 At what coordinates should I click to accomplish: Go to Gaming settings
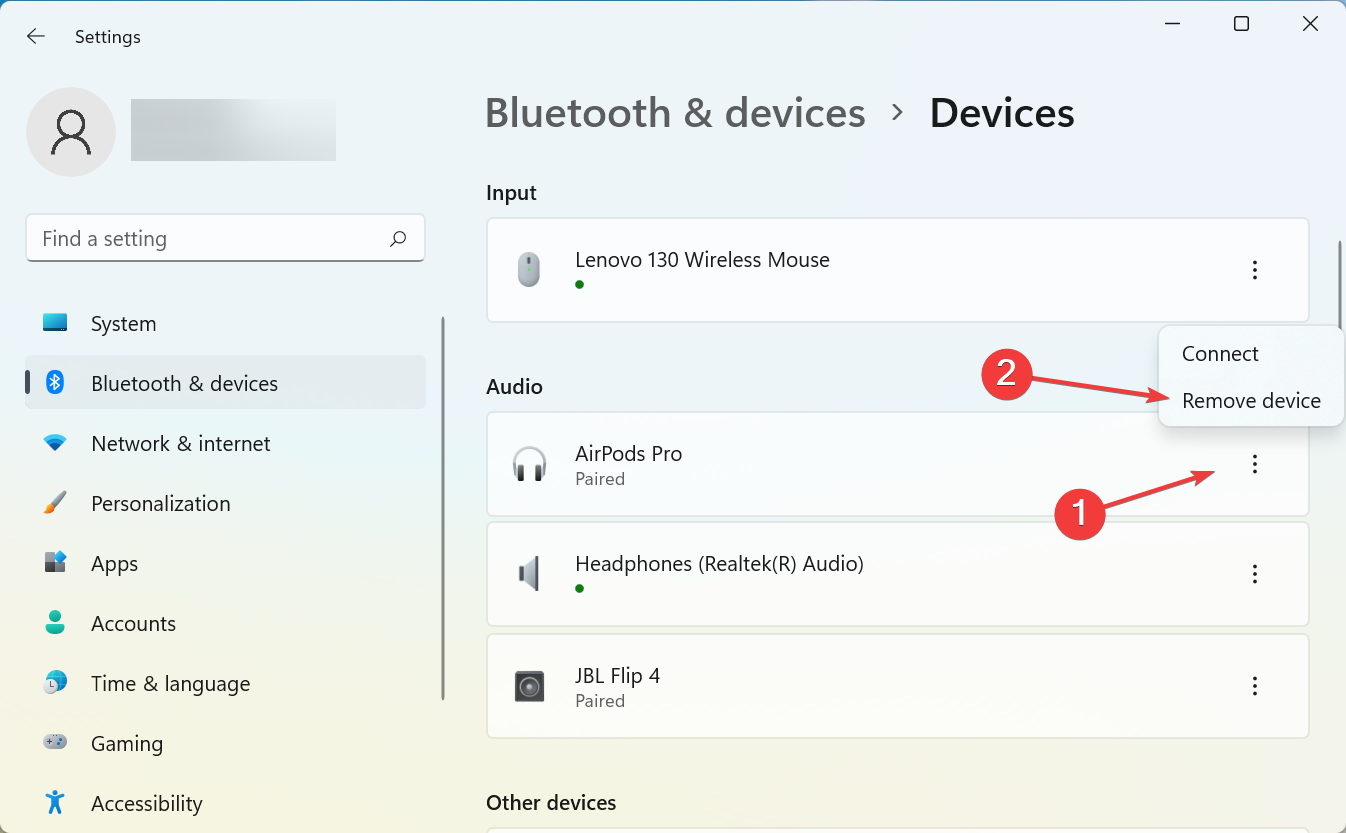(x=225, y=743)
